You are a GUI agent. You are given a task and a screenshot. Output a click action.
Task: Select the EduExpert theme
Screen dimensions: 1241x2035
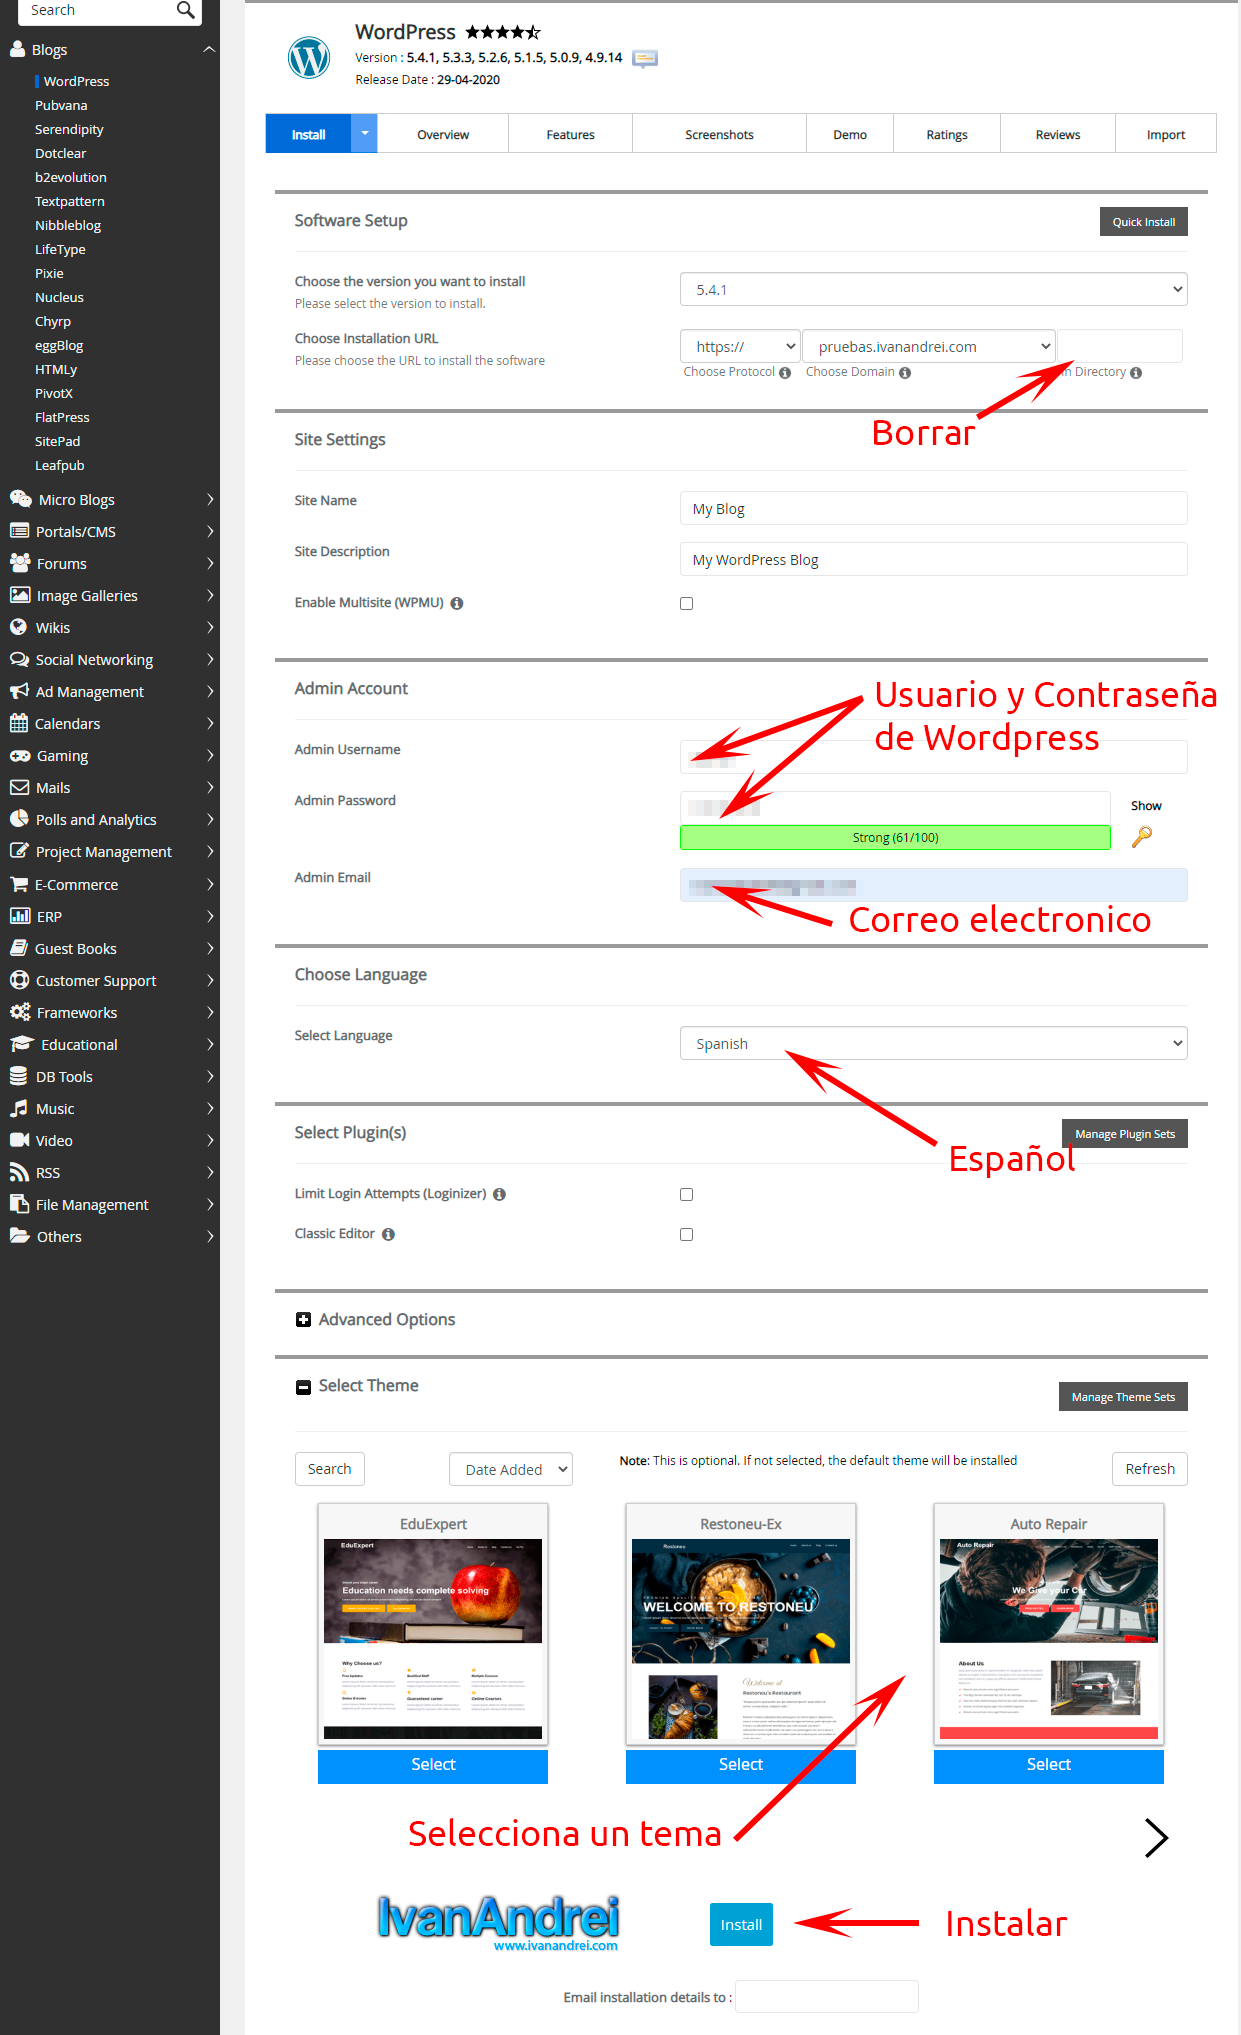(x=433, y=1765)
